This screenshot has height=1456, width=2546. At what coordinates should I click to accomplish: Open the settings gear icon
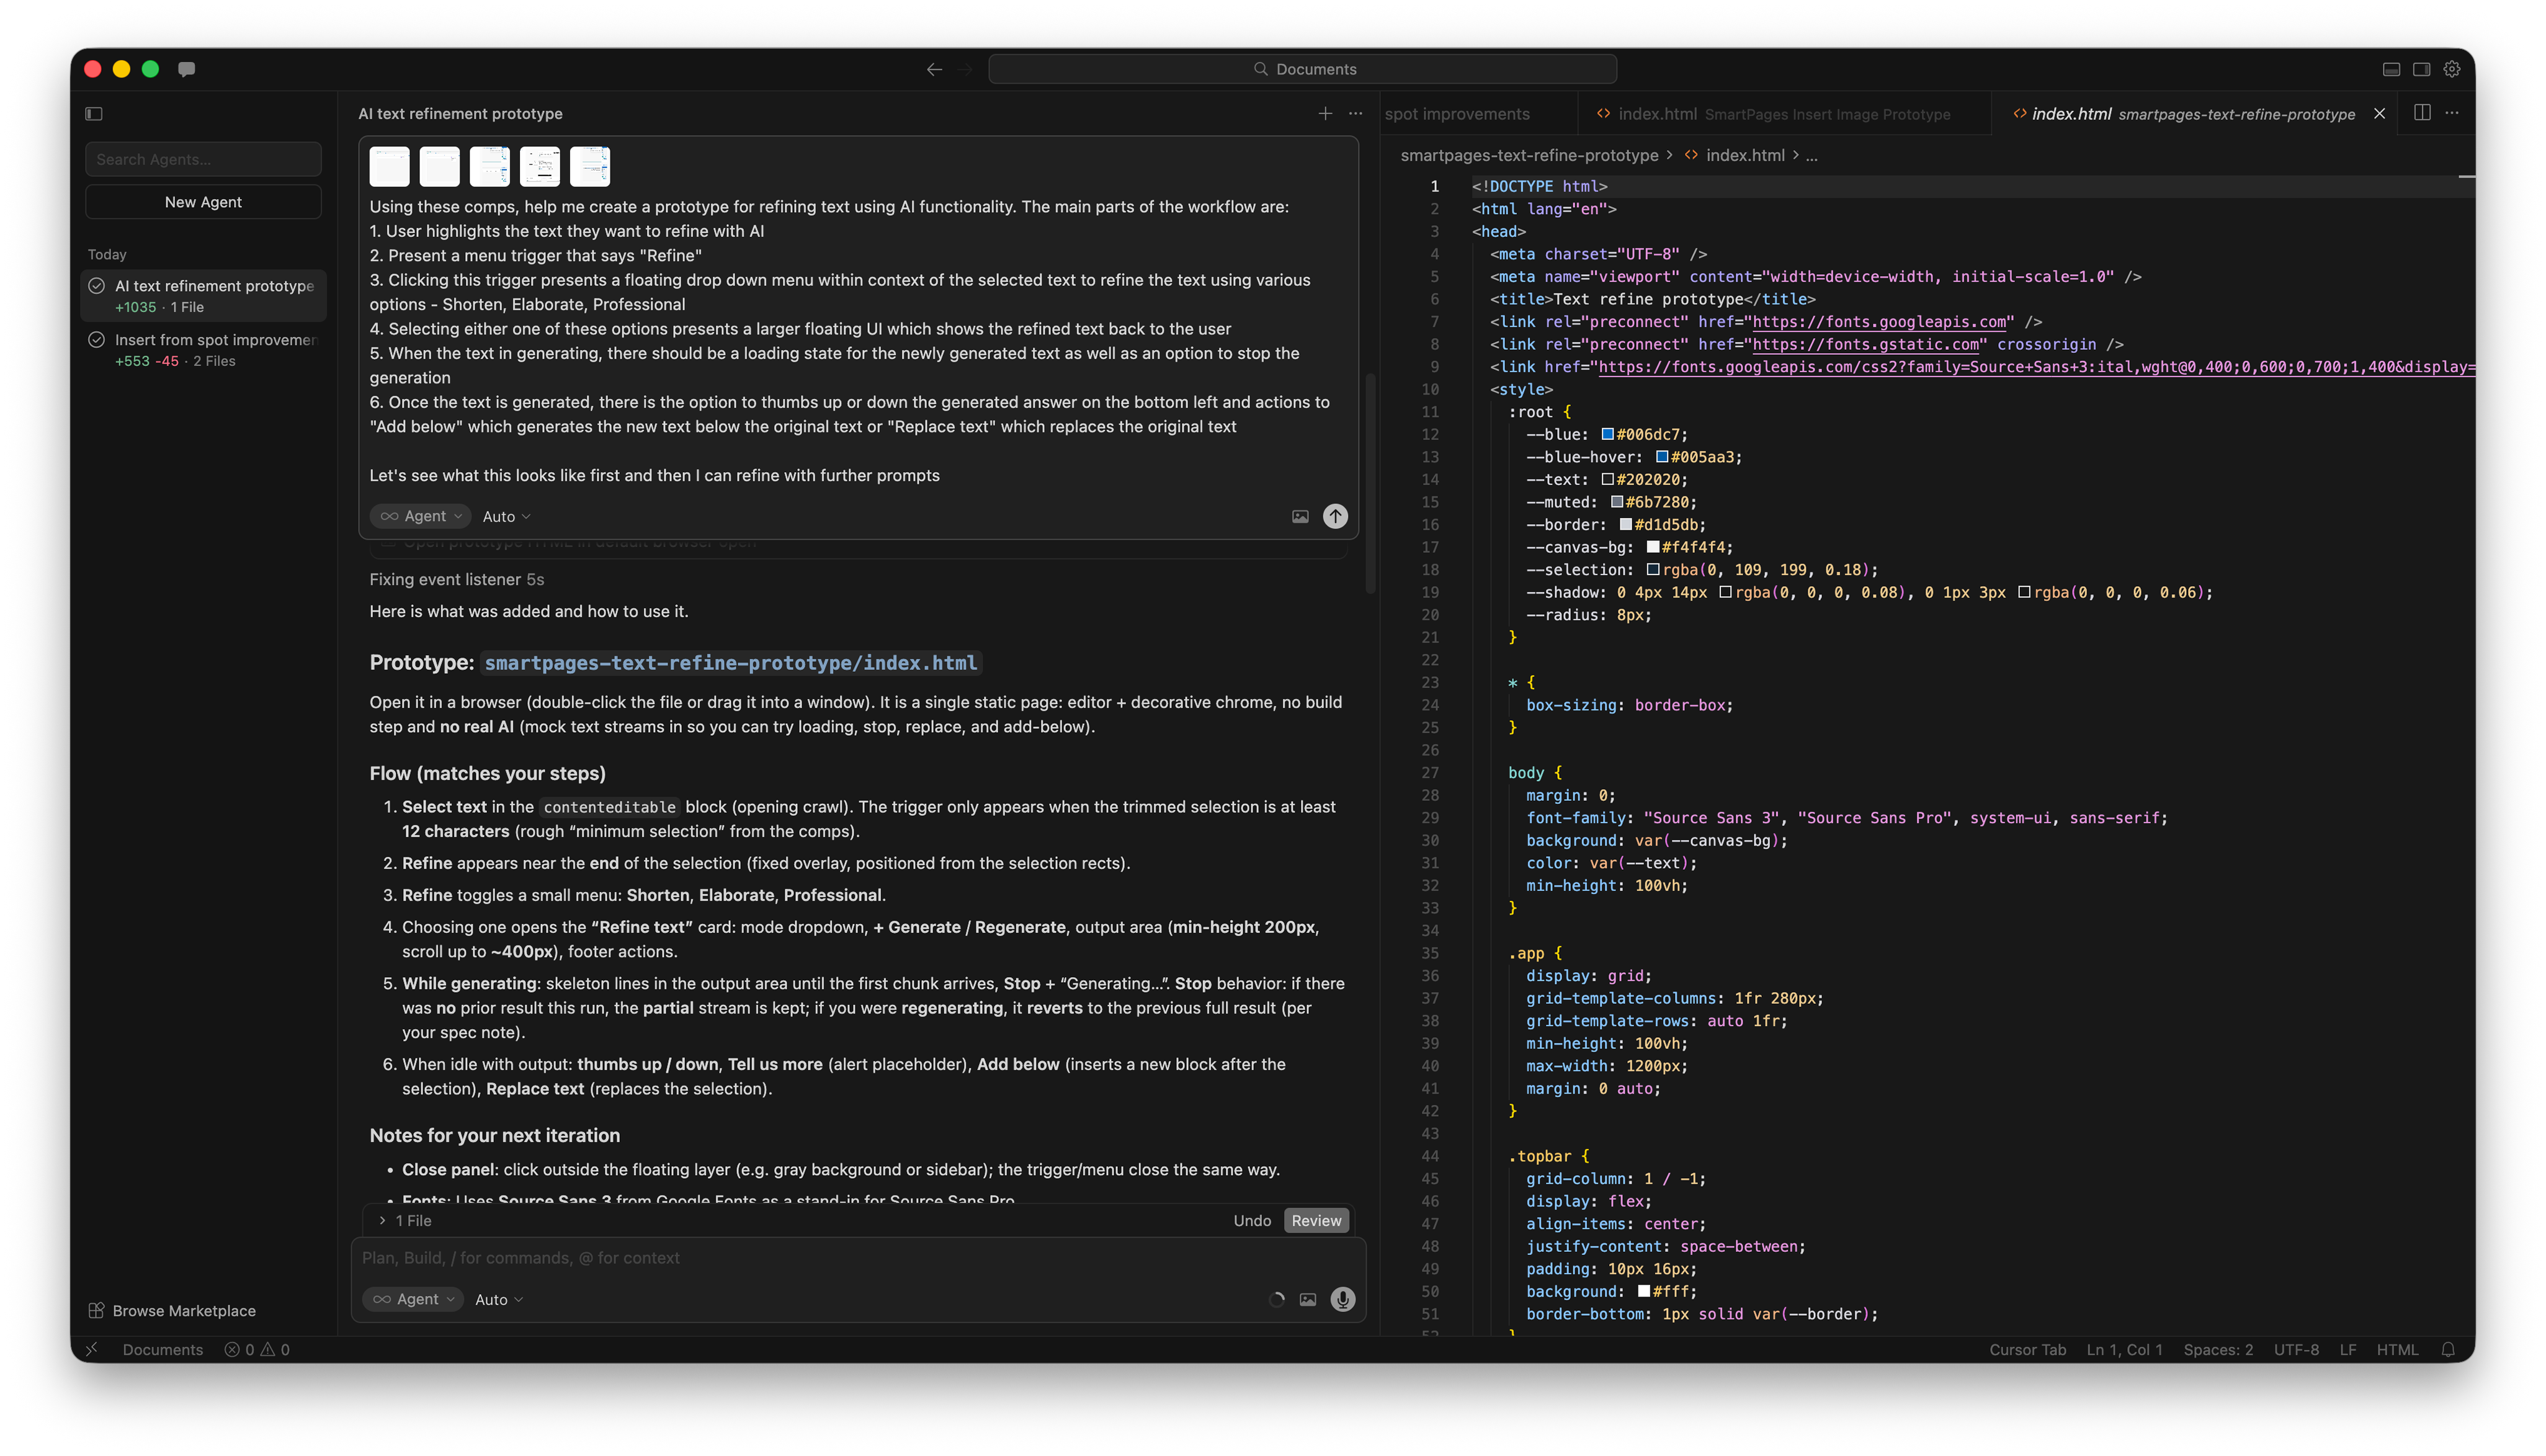coord(2452,69)
